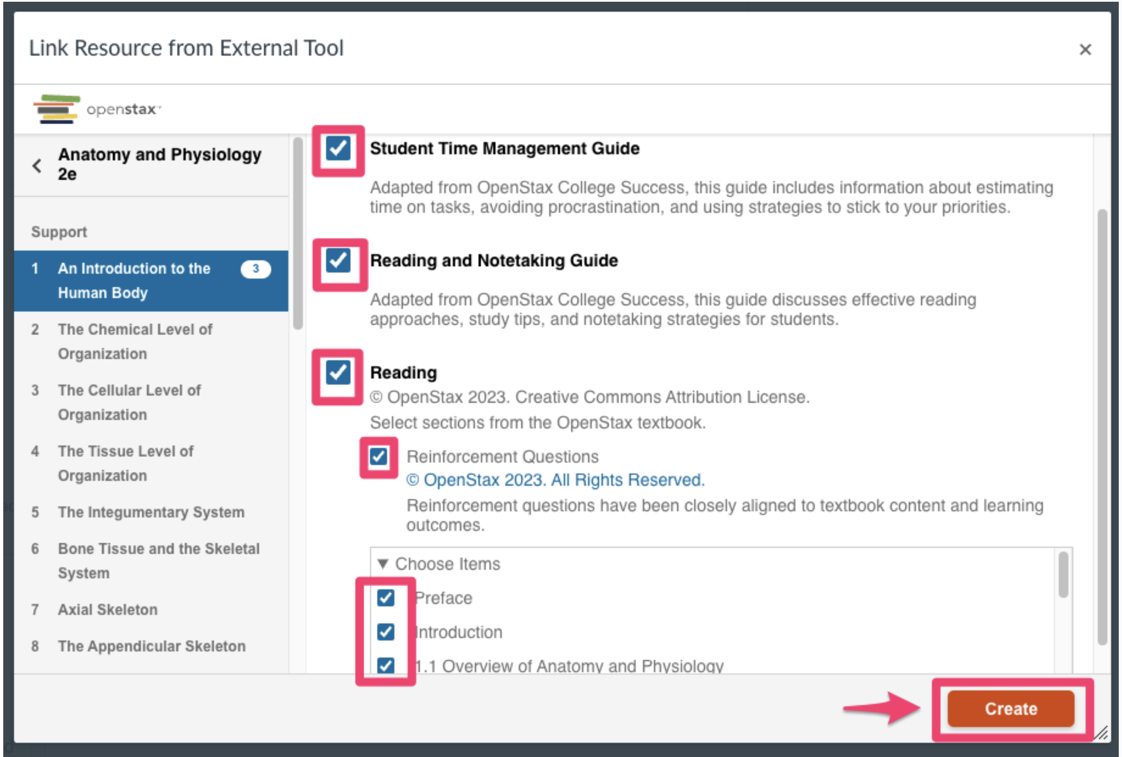Select Bone Tissue and the Skeletal System
This screenshot has width=1122, height=757.
pyautogui.click(x=148, y=561)
